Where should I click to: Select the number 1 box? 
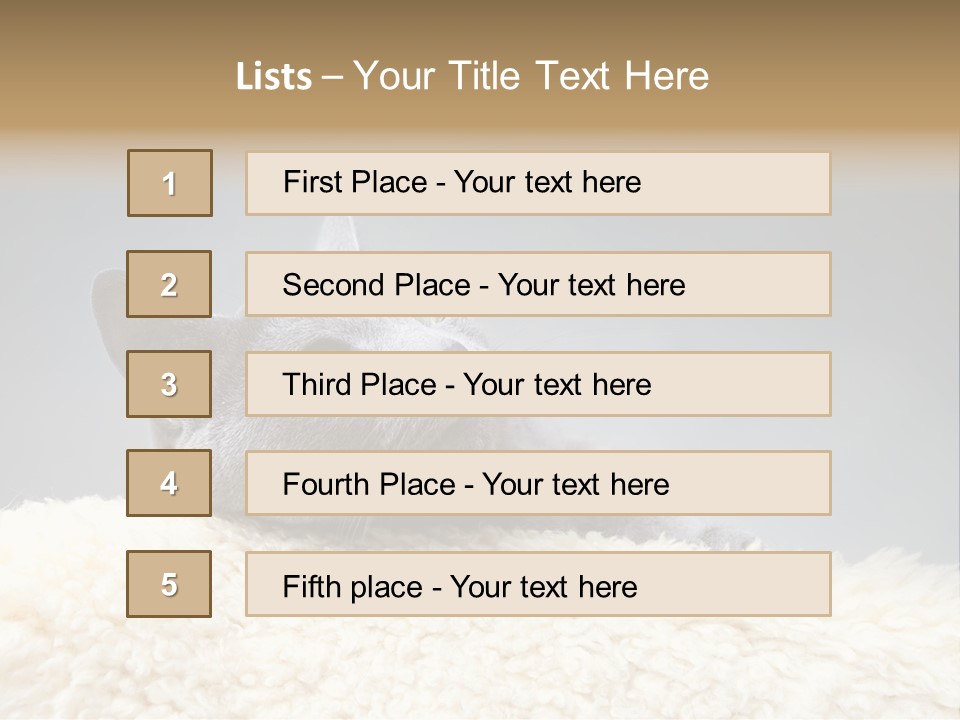pos(170,183)
